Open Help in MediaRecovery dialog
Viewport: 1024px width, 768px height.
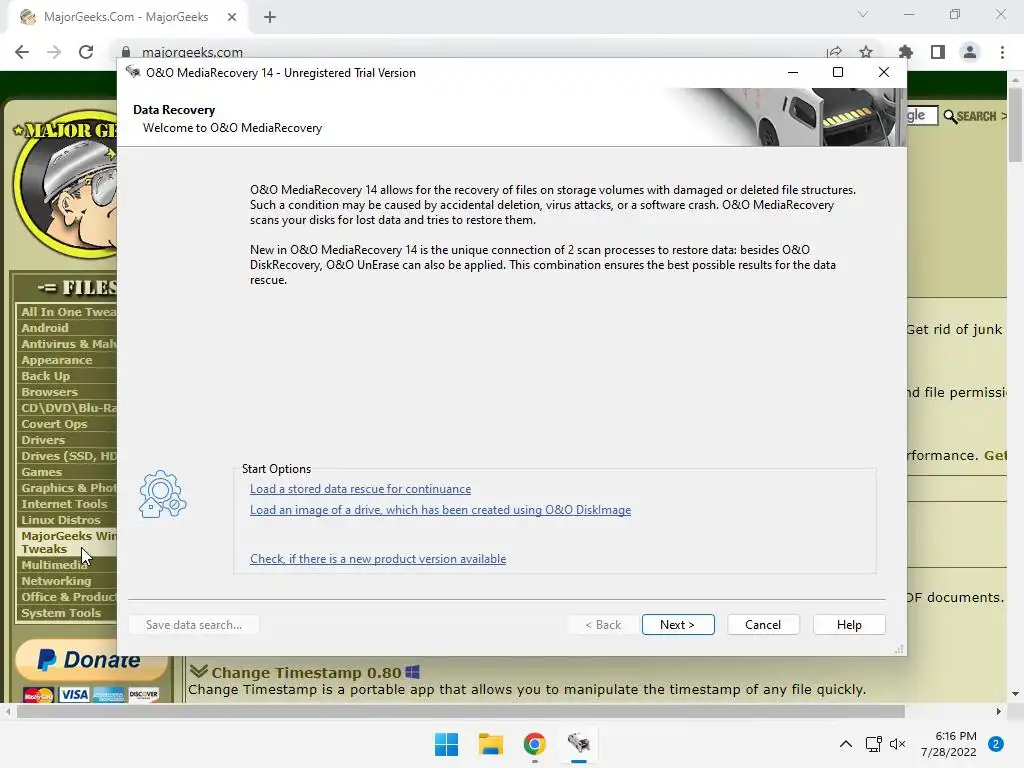(849, 624)
